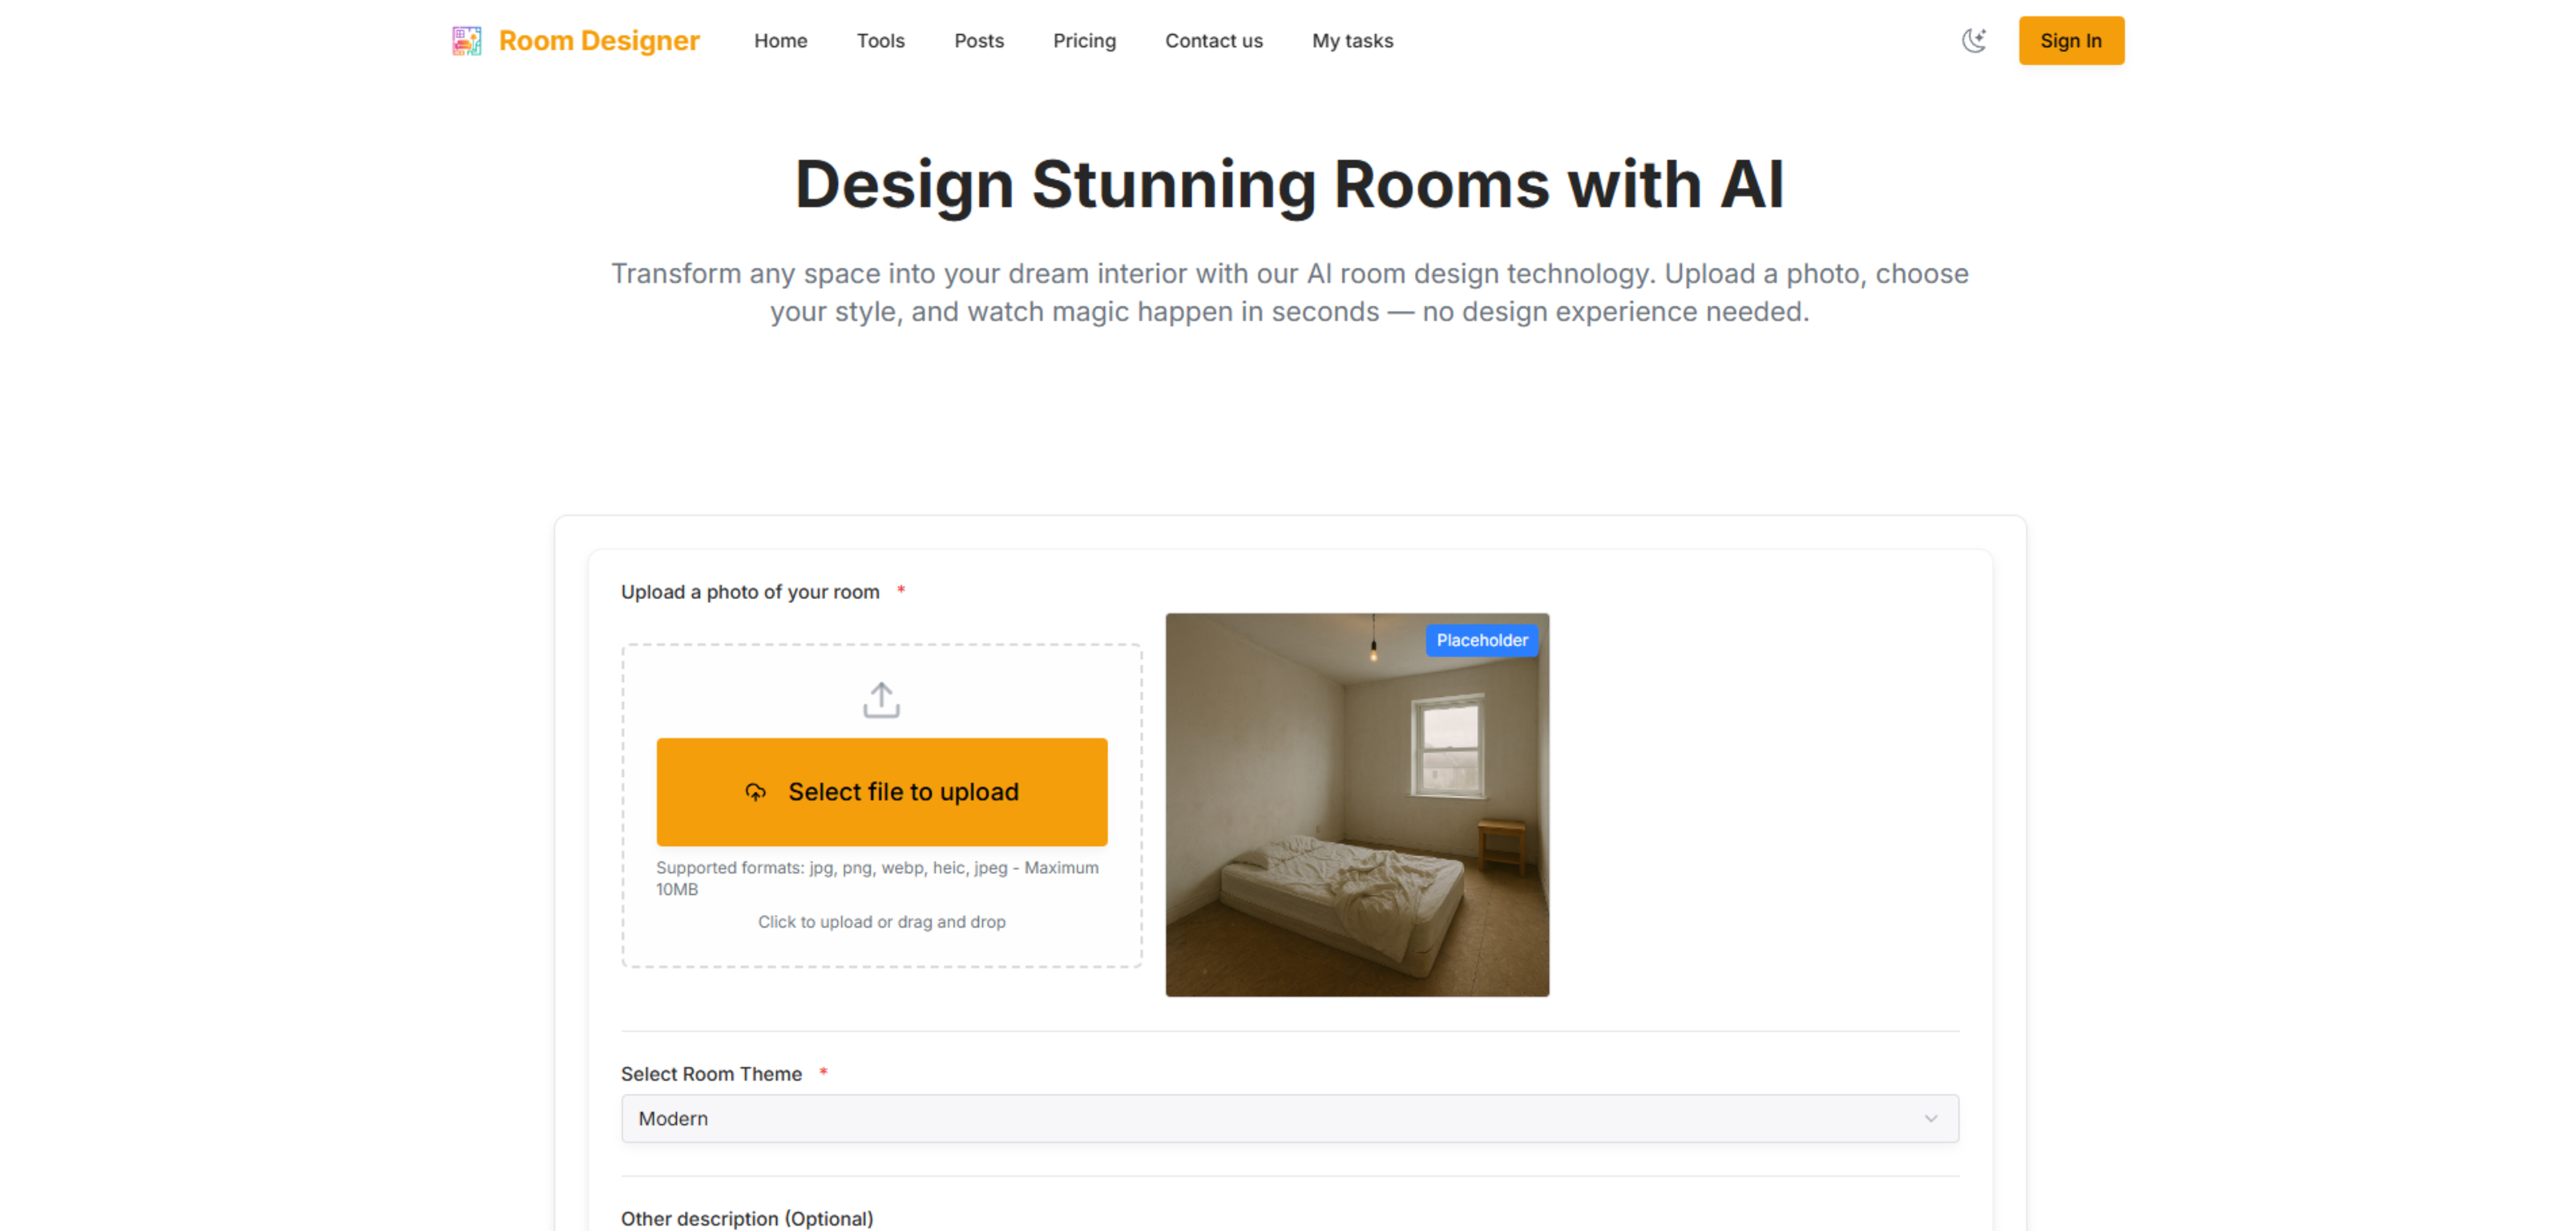Click the Room Designer logo icon
Screen dimensions: 2576x1231
(466, 41)
